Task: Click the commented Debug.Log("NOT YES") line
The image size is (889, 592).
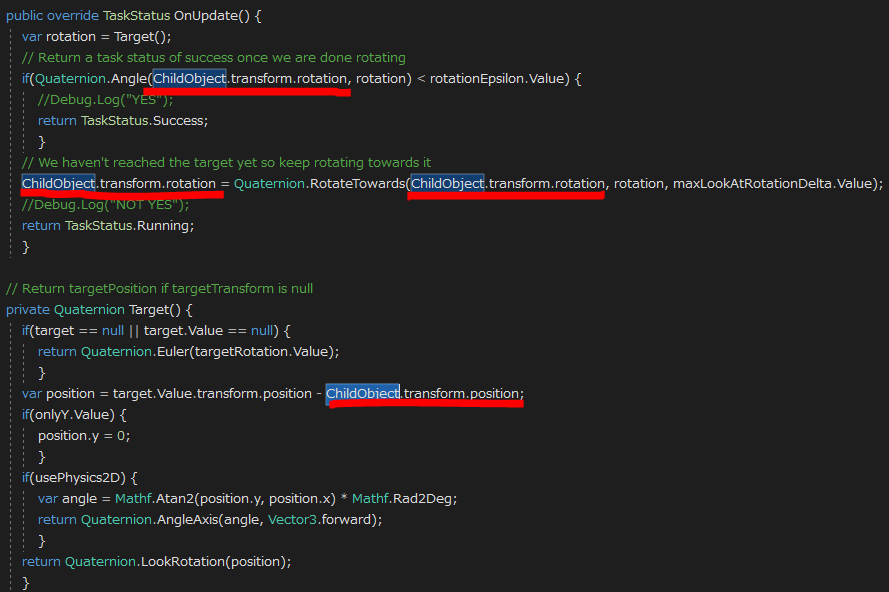Action: [x=105, y=205]
